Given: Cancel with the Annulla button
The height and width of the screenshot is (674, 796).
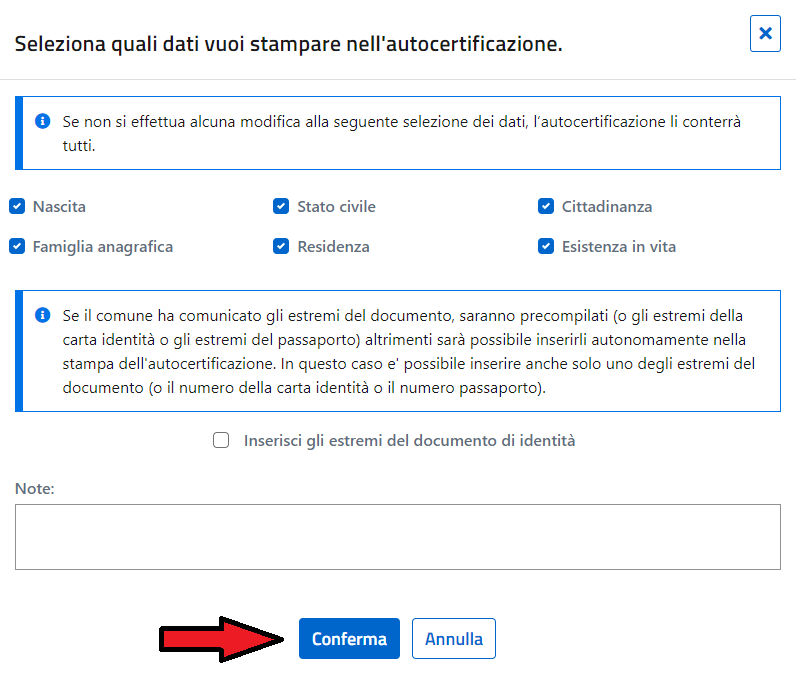Looking at the screenshot, I should pos(454,638).
